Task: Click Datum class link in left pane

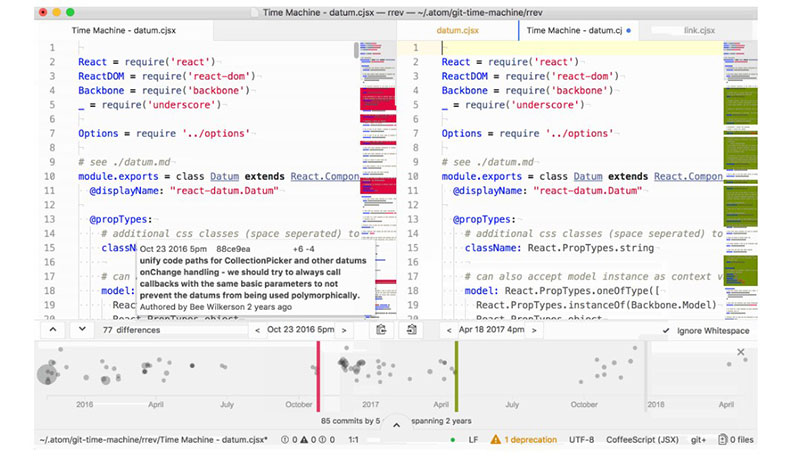Action: 224,176
